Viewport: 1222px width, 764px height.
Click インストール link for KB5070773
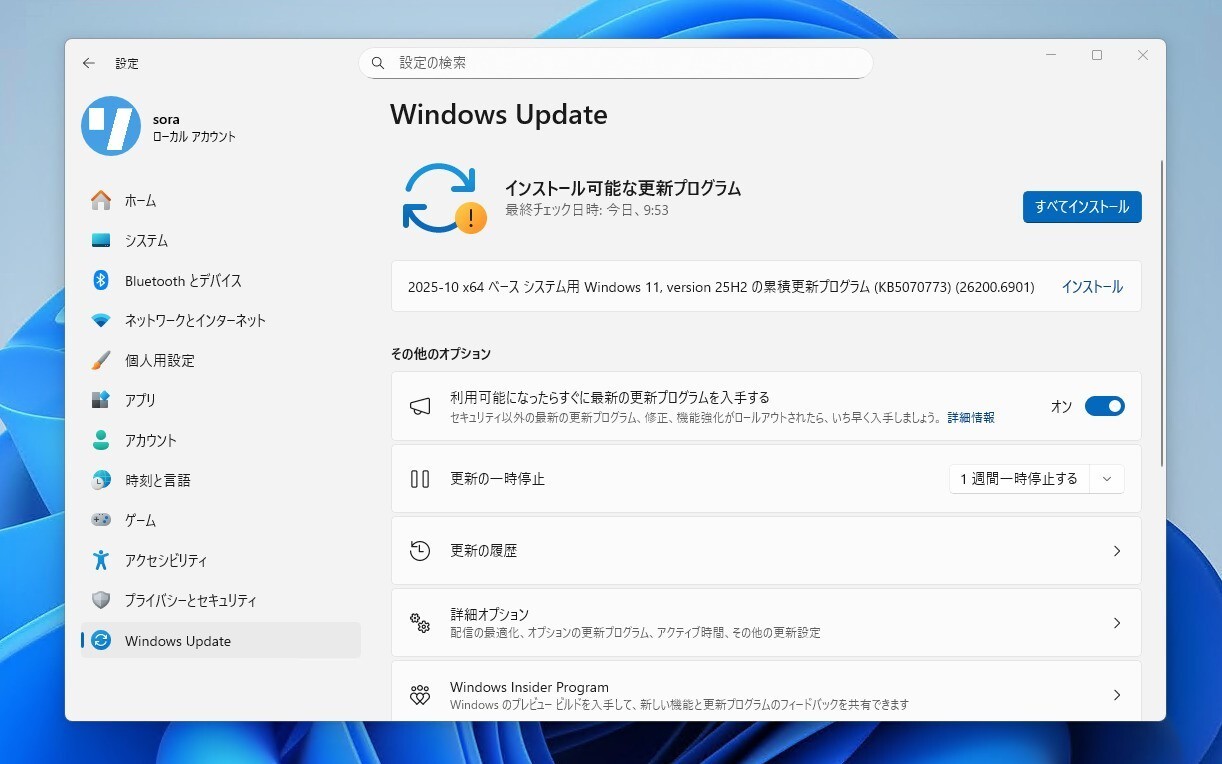click(x=1091, y=287)
